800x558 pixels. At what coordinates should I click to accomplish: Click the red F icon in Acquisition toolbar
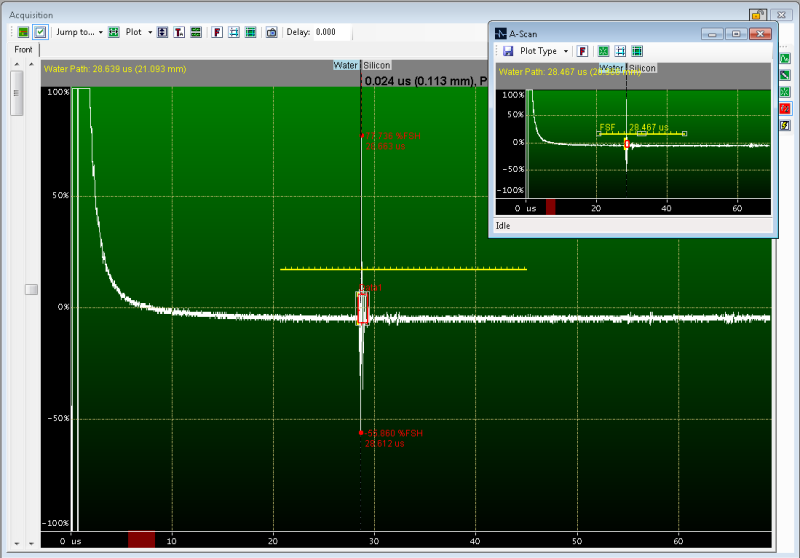[217, 32]
